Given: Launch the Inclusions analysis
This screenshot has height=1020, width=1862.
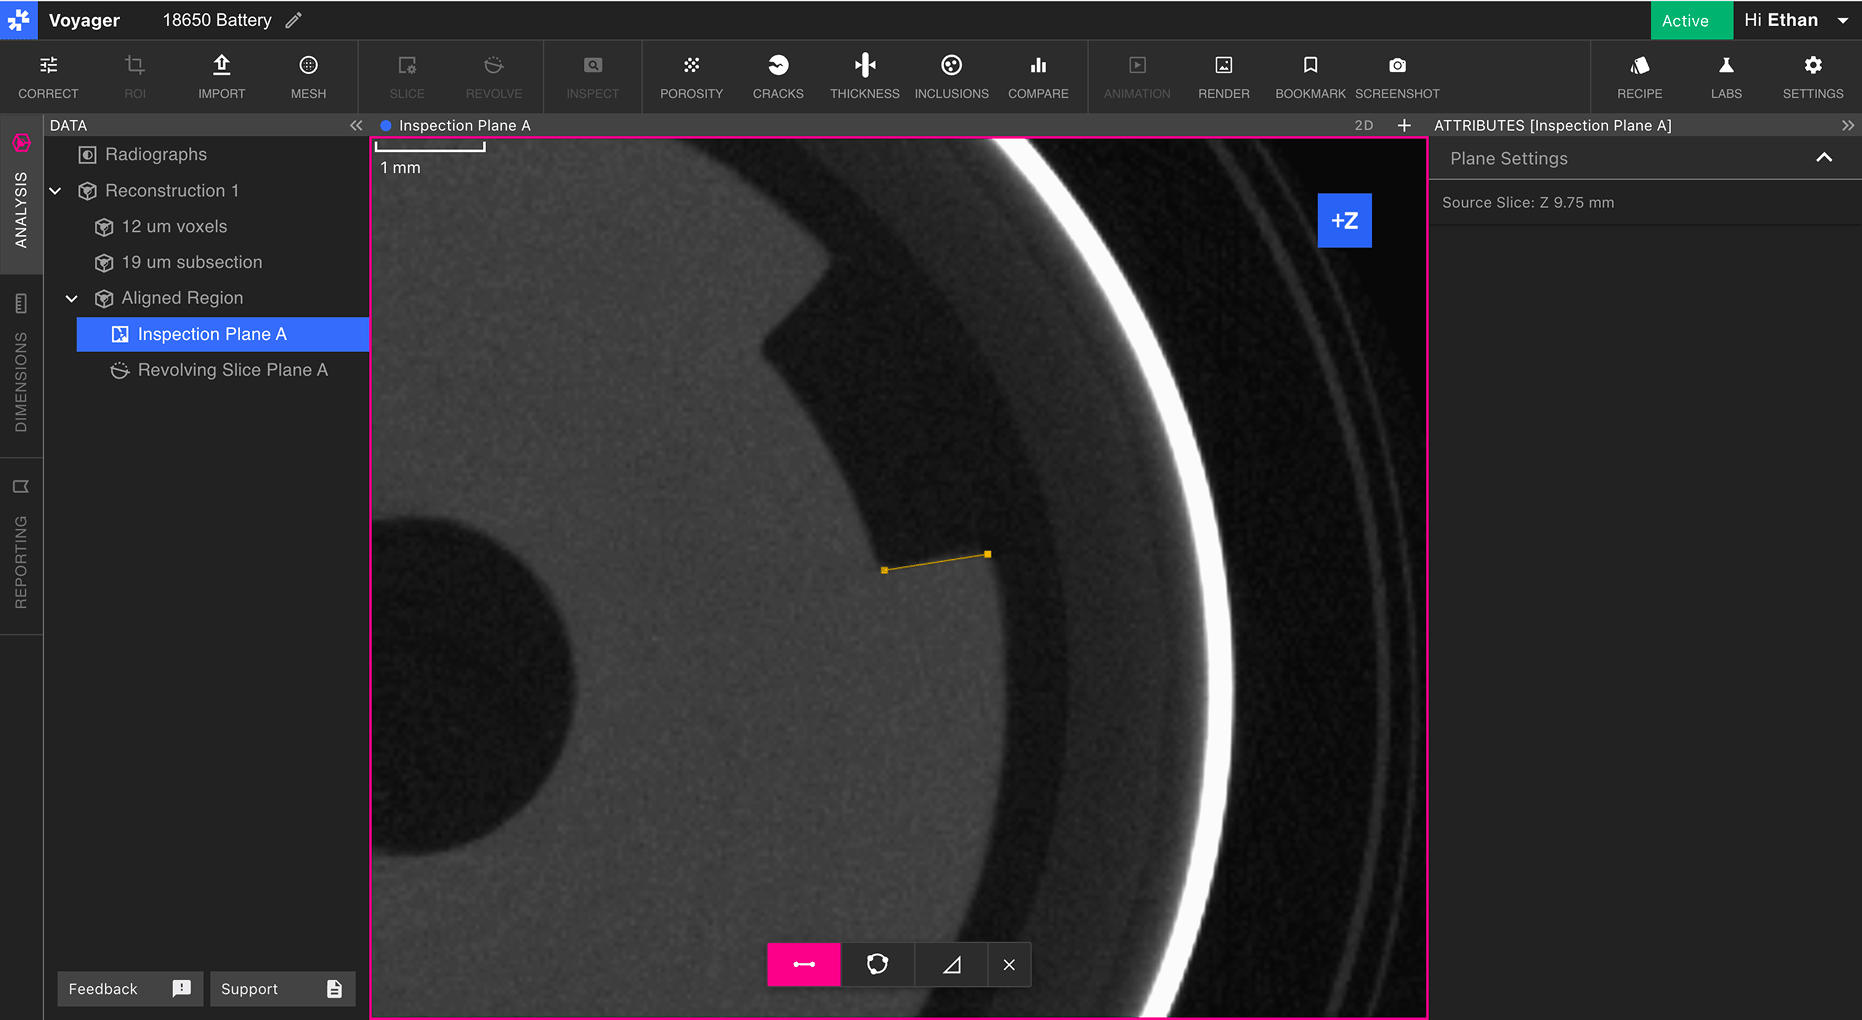Looking at the screenshot, I should click(x=951, y=77).
